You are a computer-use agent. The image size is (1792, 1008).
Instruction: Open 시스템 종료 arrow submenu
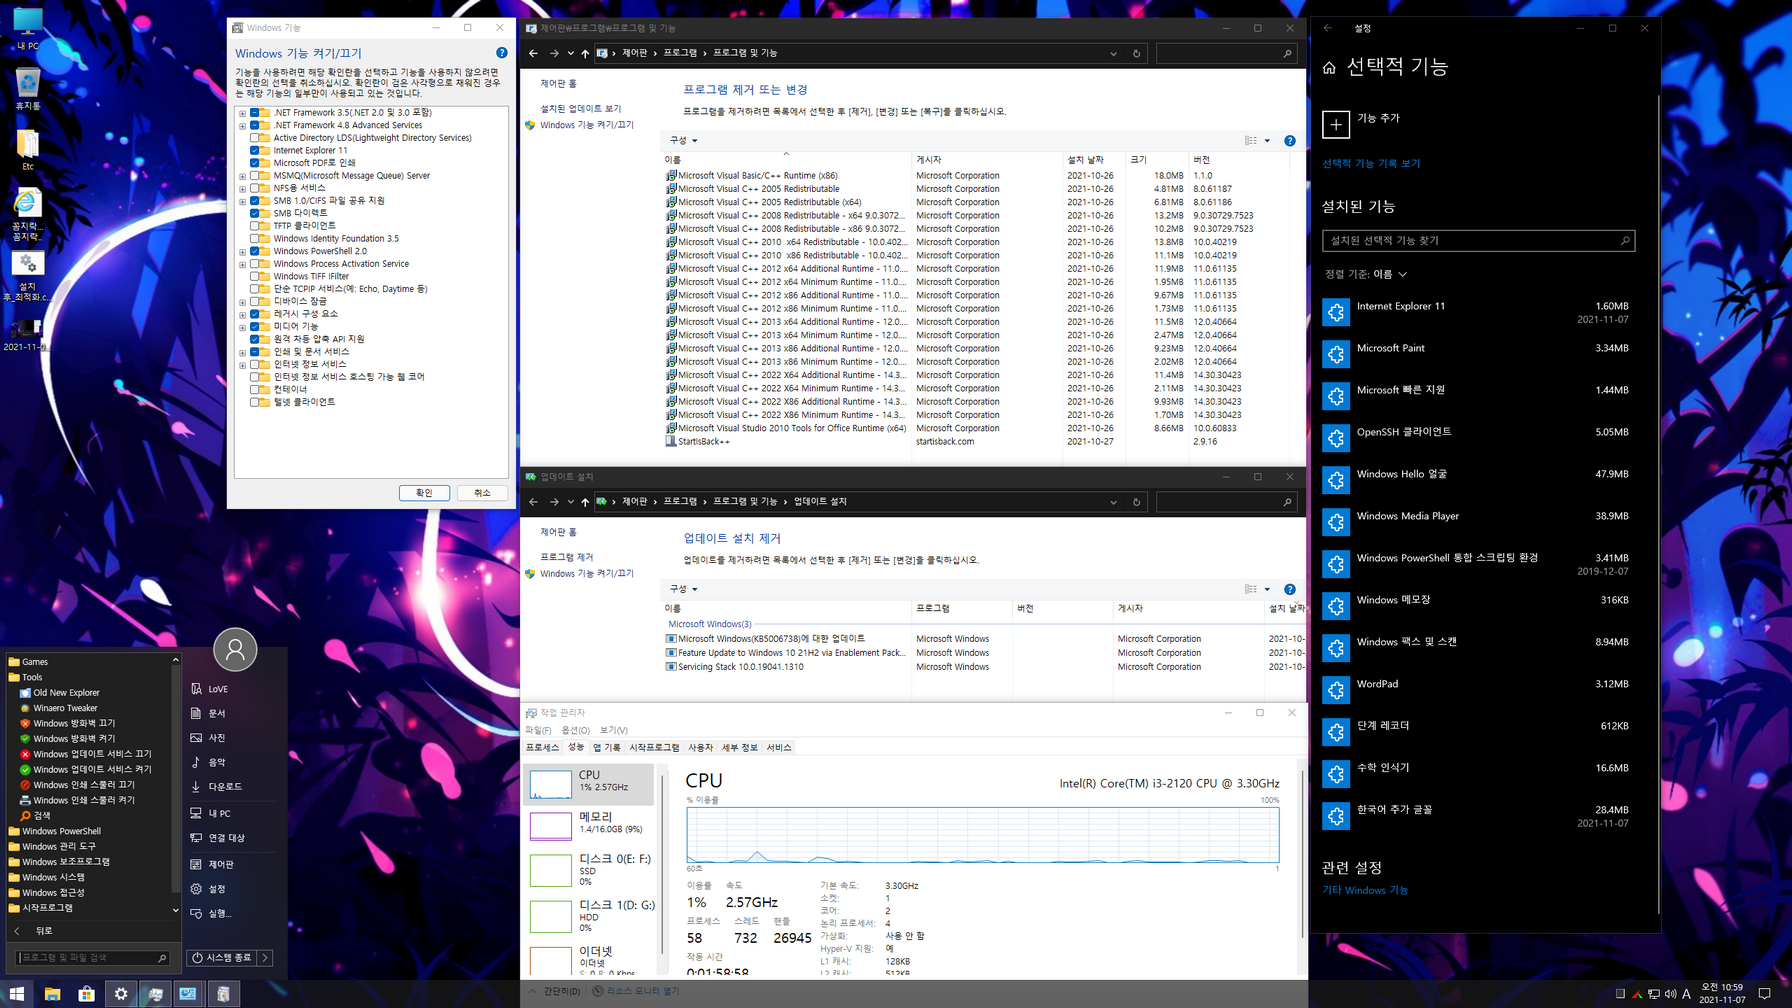265,958
